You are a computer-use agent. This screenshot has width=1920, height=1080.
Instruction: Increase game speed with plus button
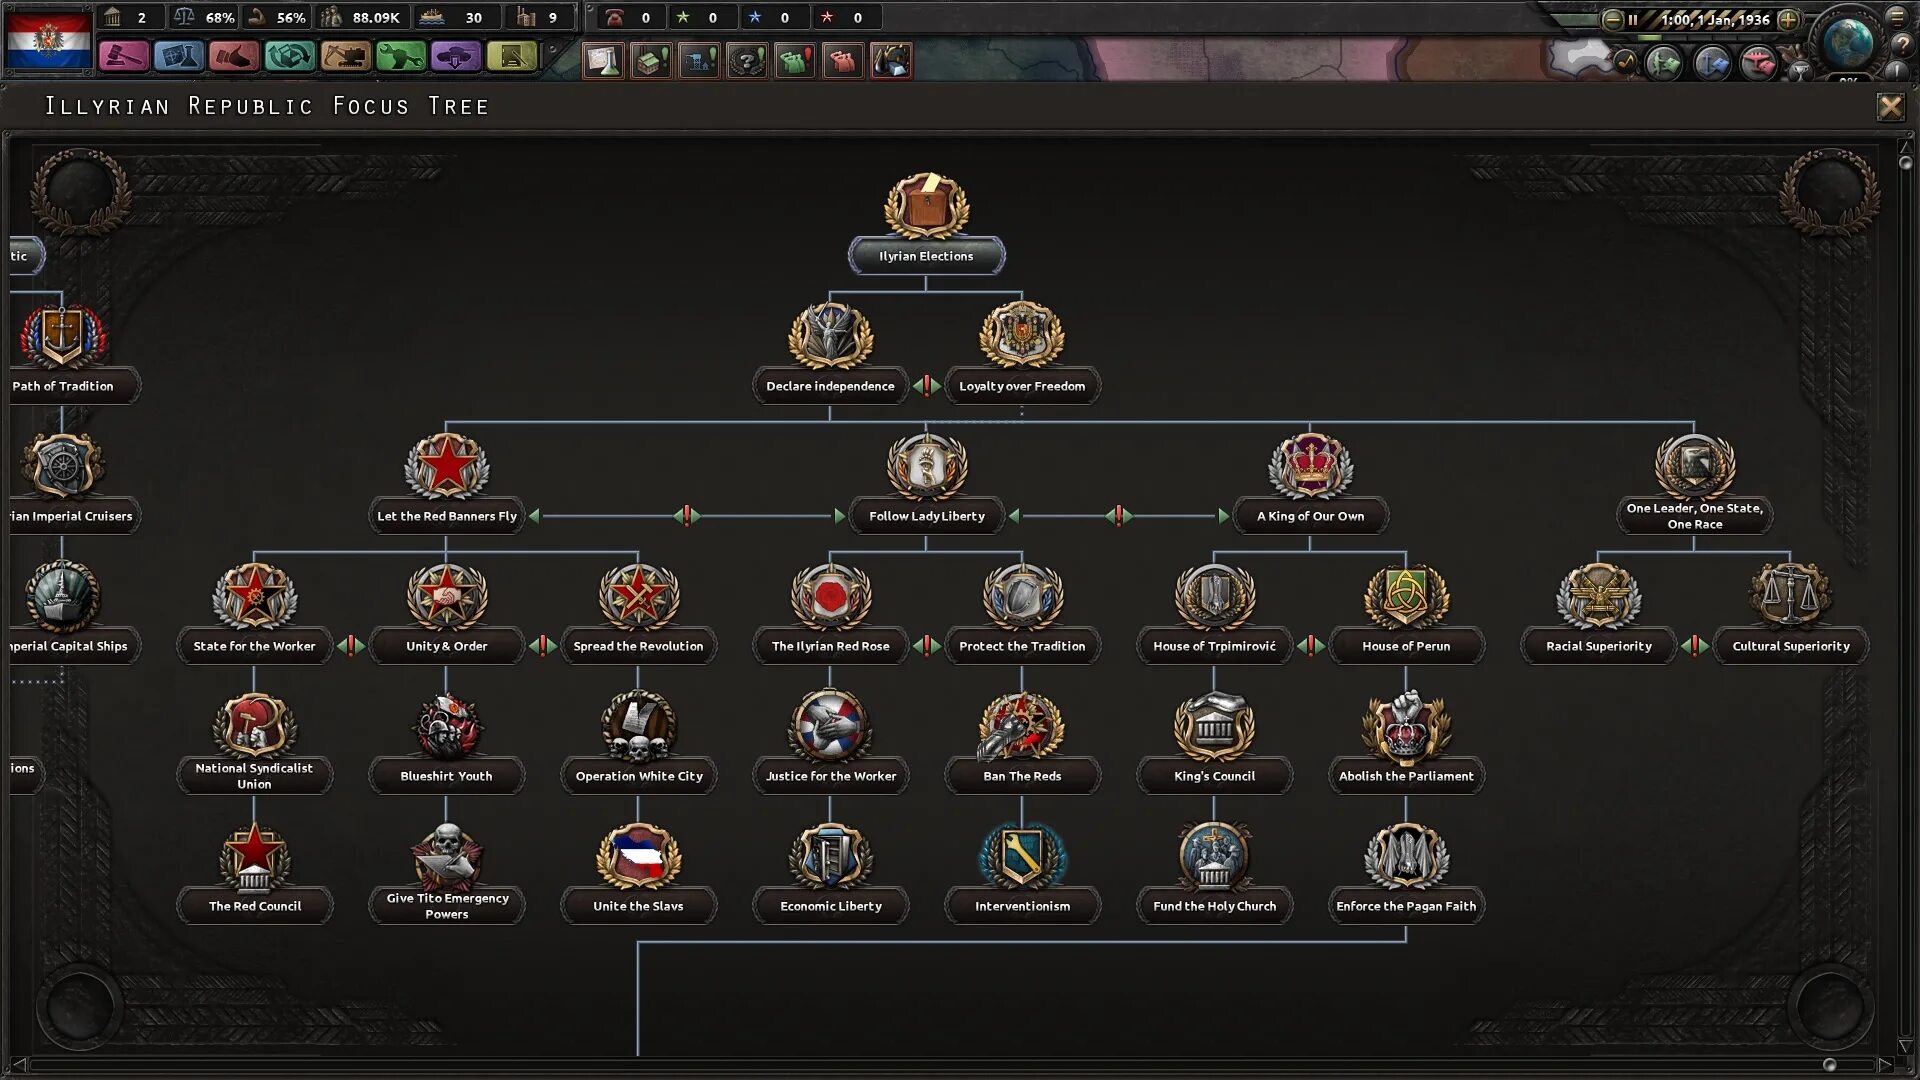[1788, 19]
